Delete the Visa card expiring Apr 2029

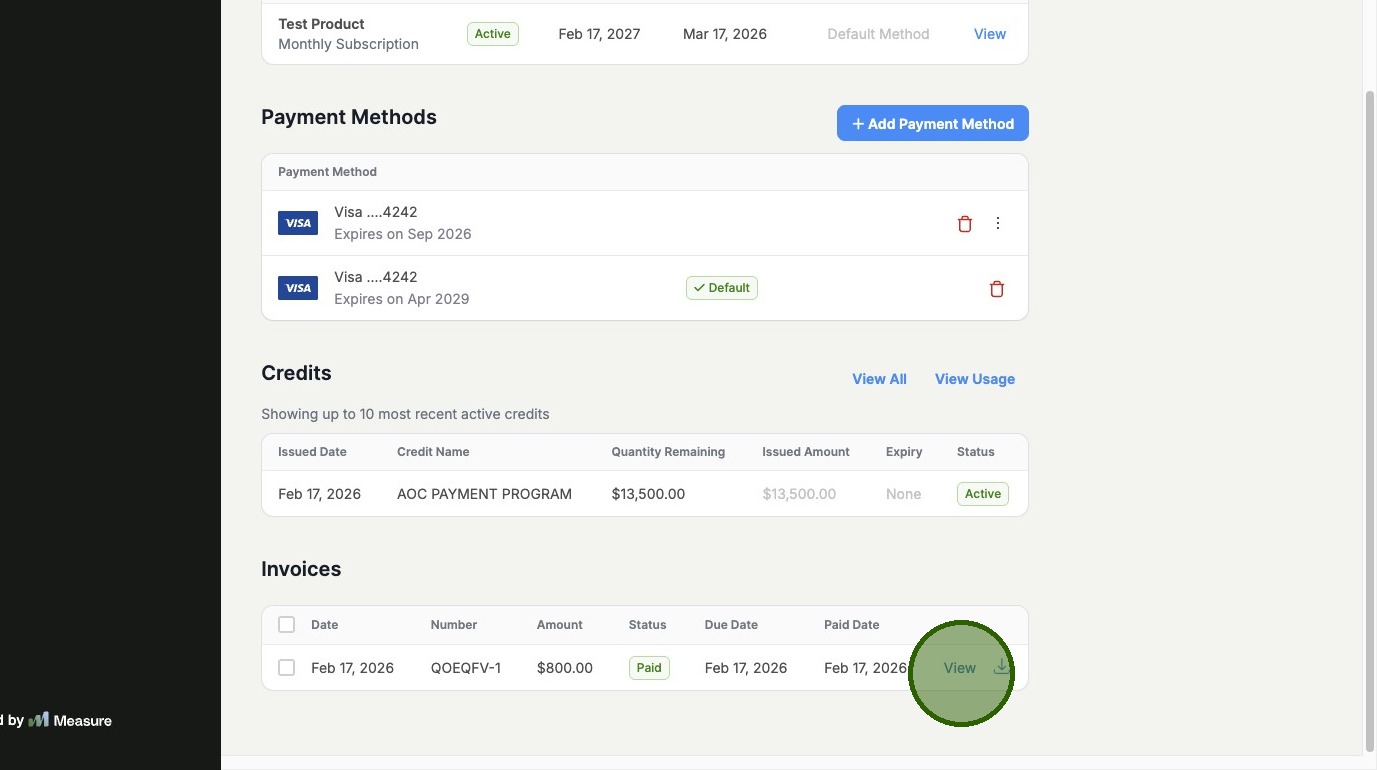996,289
